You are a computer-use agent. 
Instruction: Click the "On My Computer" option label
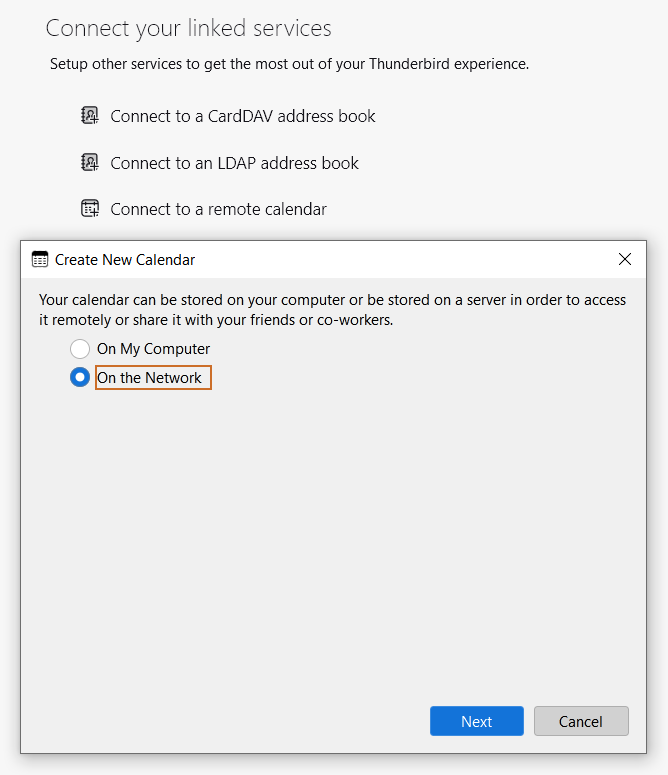click(153, 349)
